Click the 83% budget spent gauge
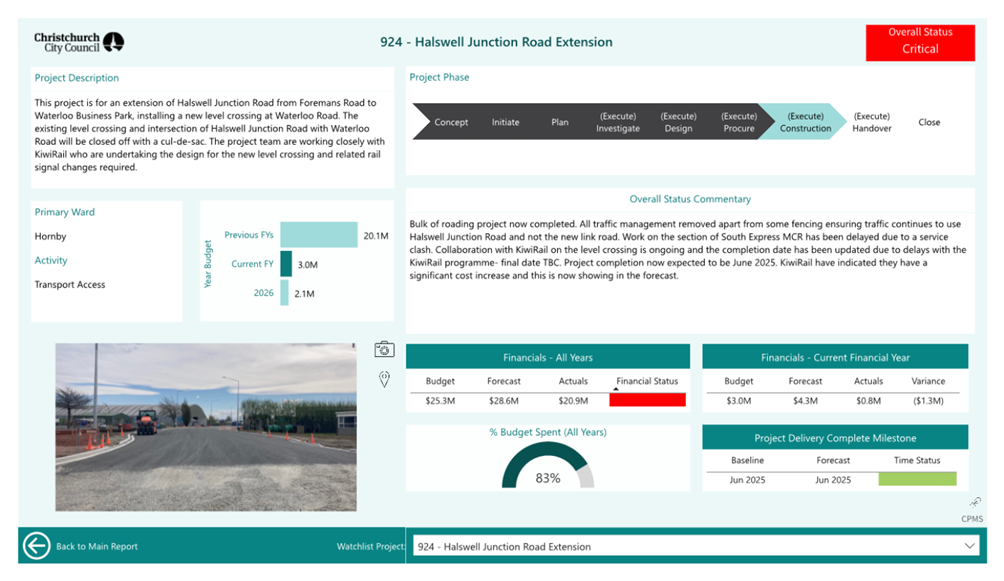The width and height of the screenshot is (1004, 581). point(547,465)
